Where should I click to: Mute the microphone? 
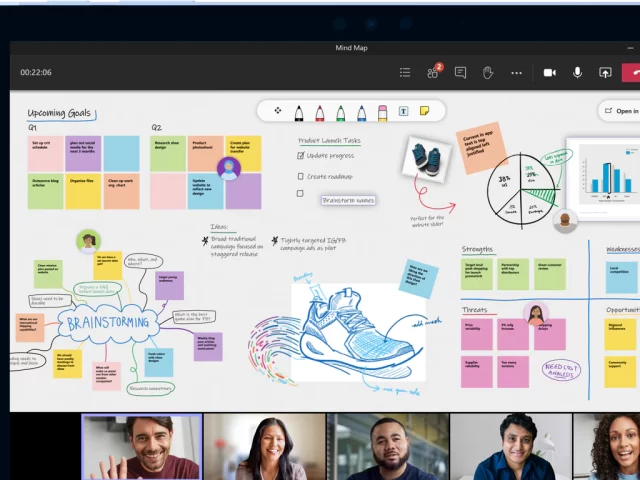pyautogui.click(x=577, y=73)
